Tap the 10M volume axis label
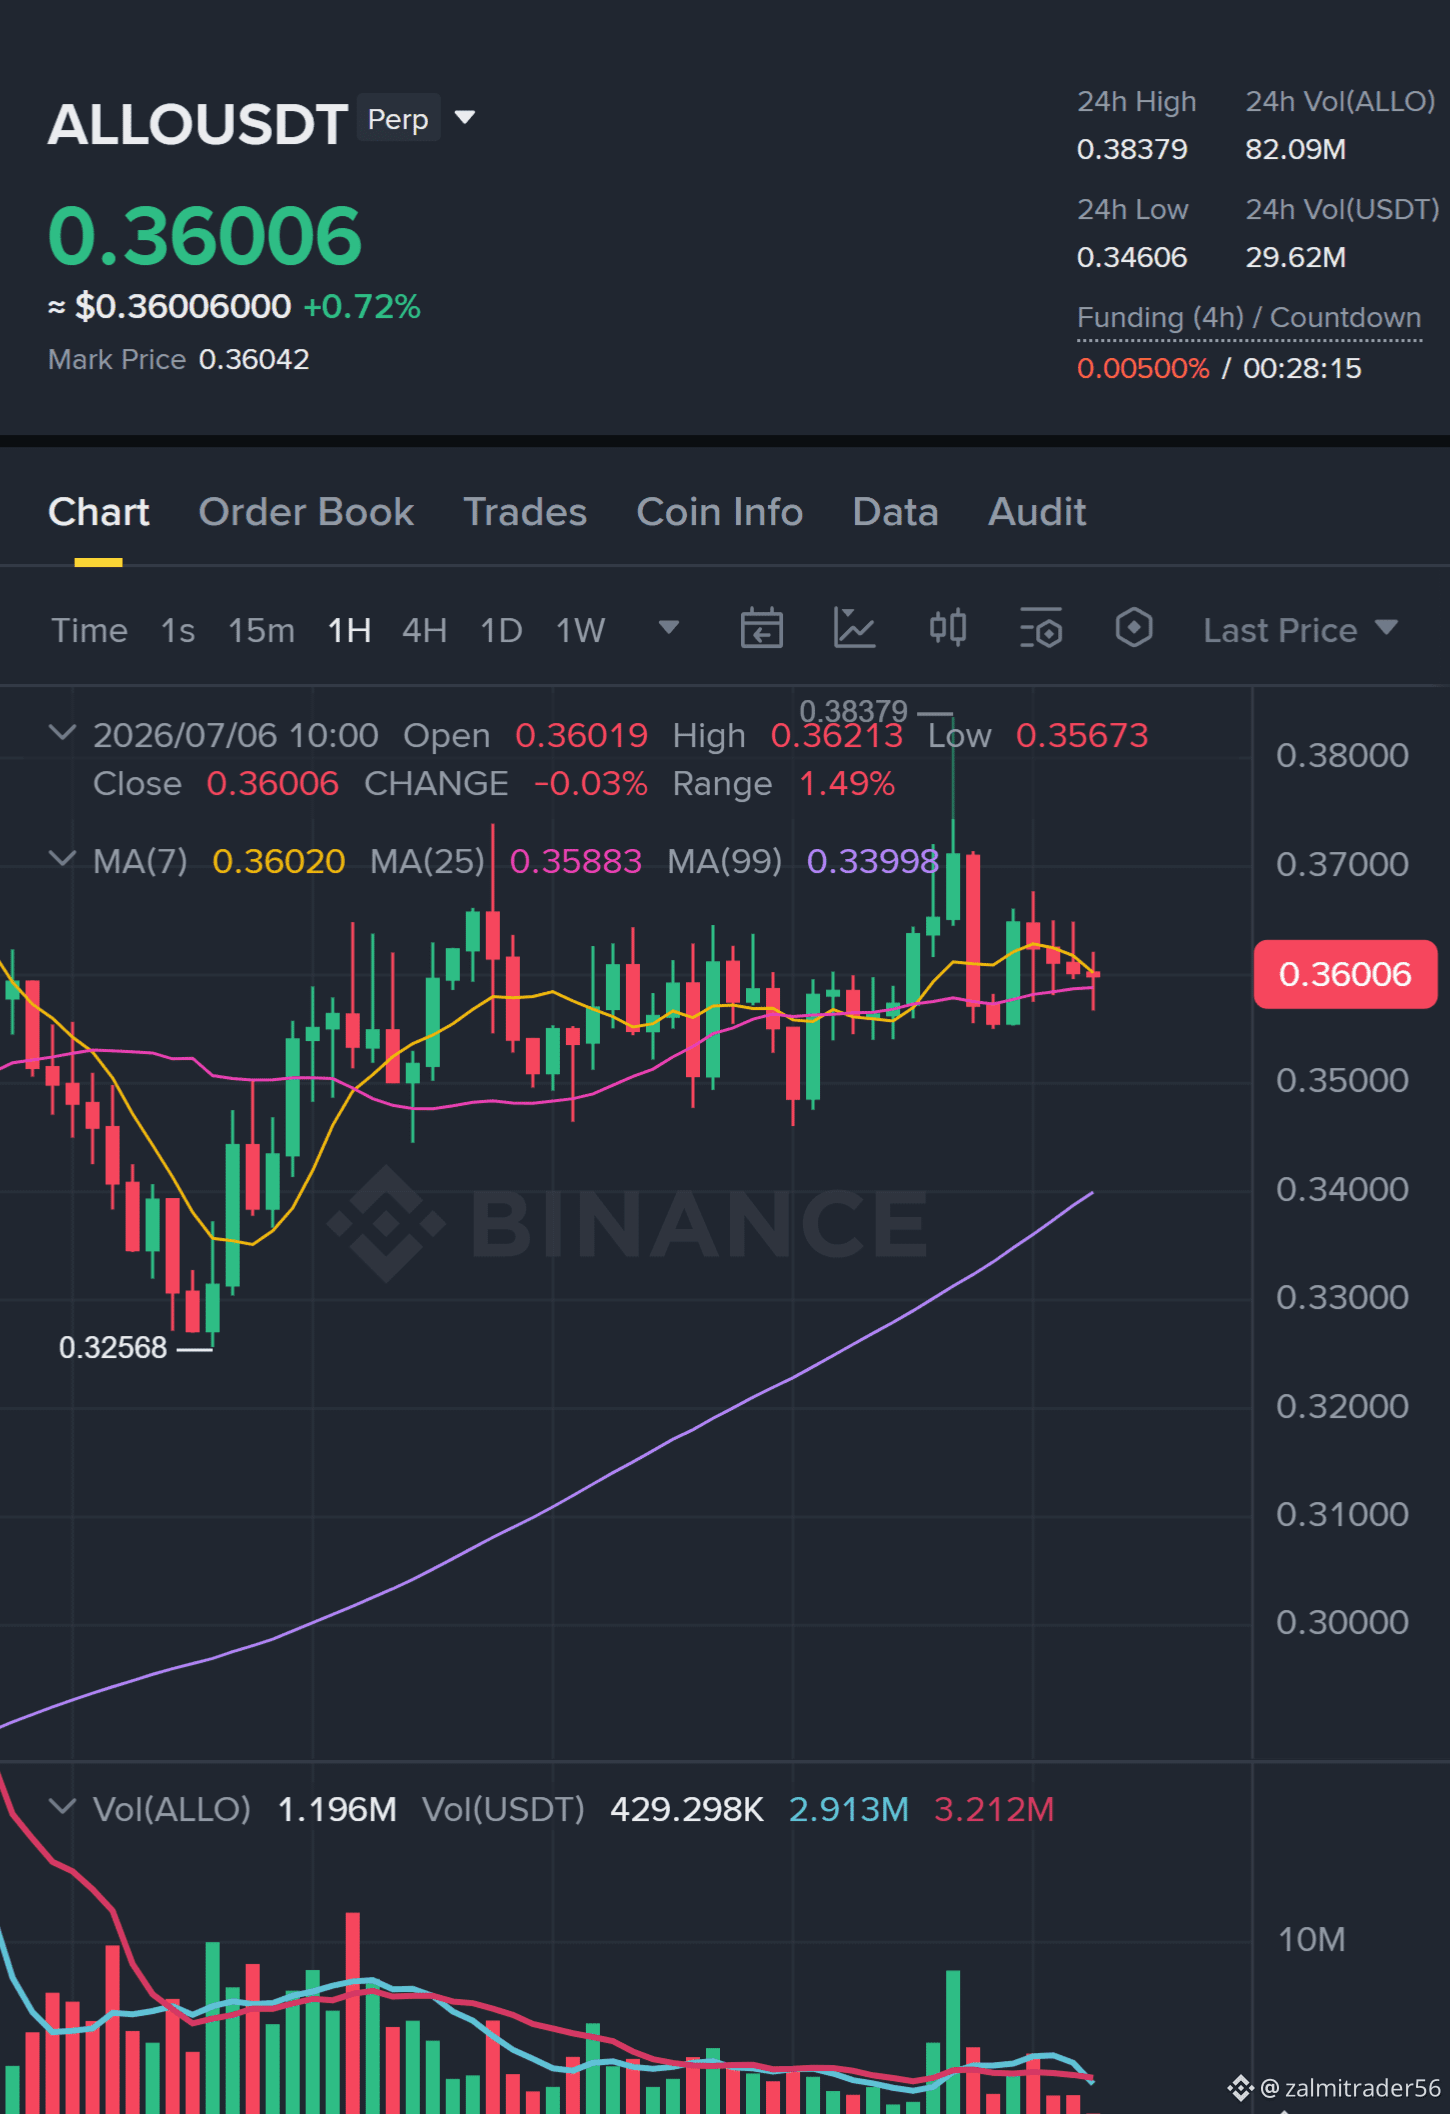The height and width of the screenshot is (2114, 1450). tap(1312, 1940)
